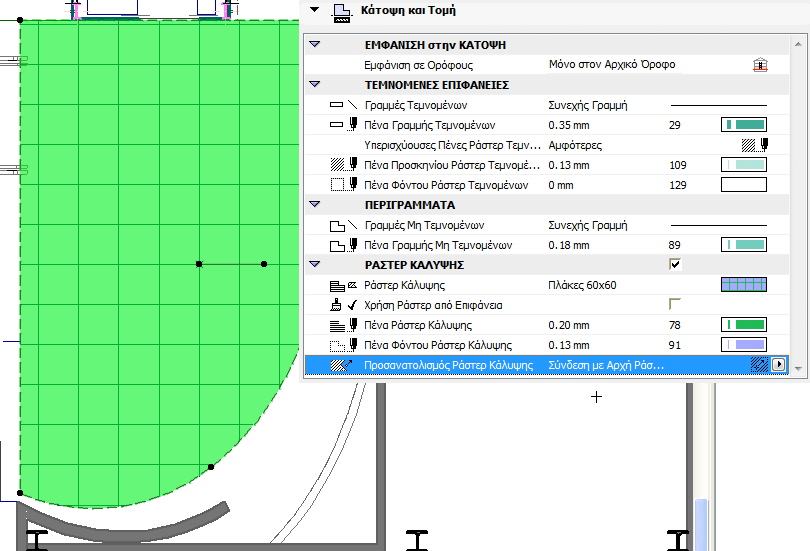Click the Υπερισχύουσες Πένες hatch pen icon
This screenshot has height=551, width=810.
754,145
